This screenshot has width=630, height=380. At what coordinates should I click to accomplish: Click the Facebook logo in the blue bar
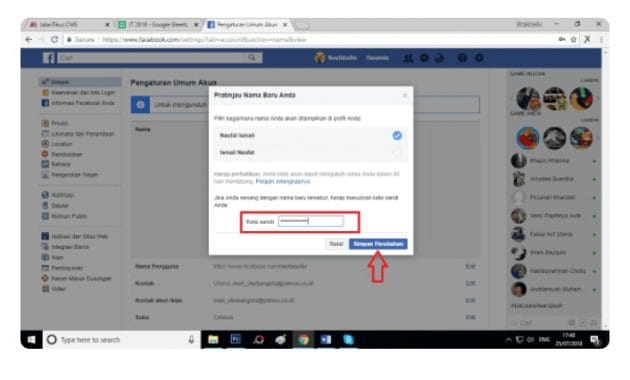[49, 58]
